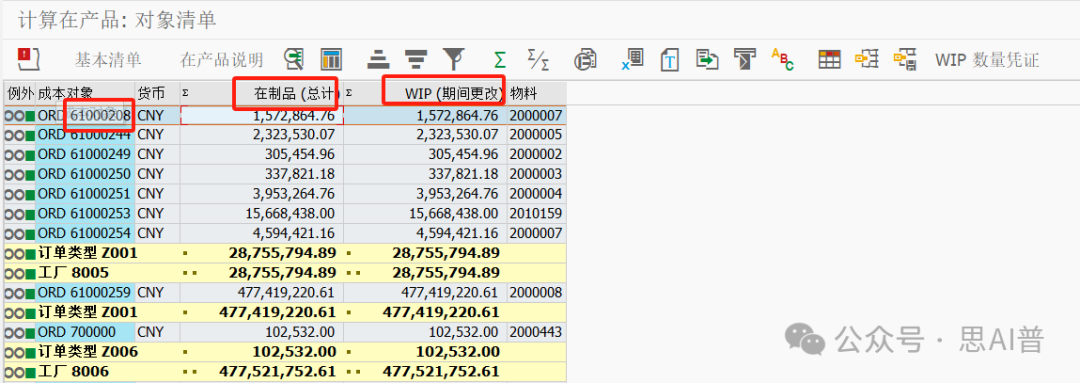
Task: Open the filter funnel tool
Action: tap(453, 59)
